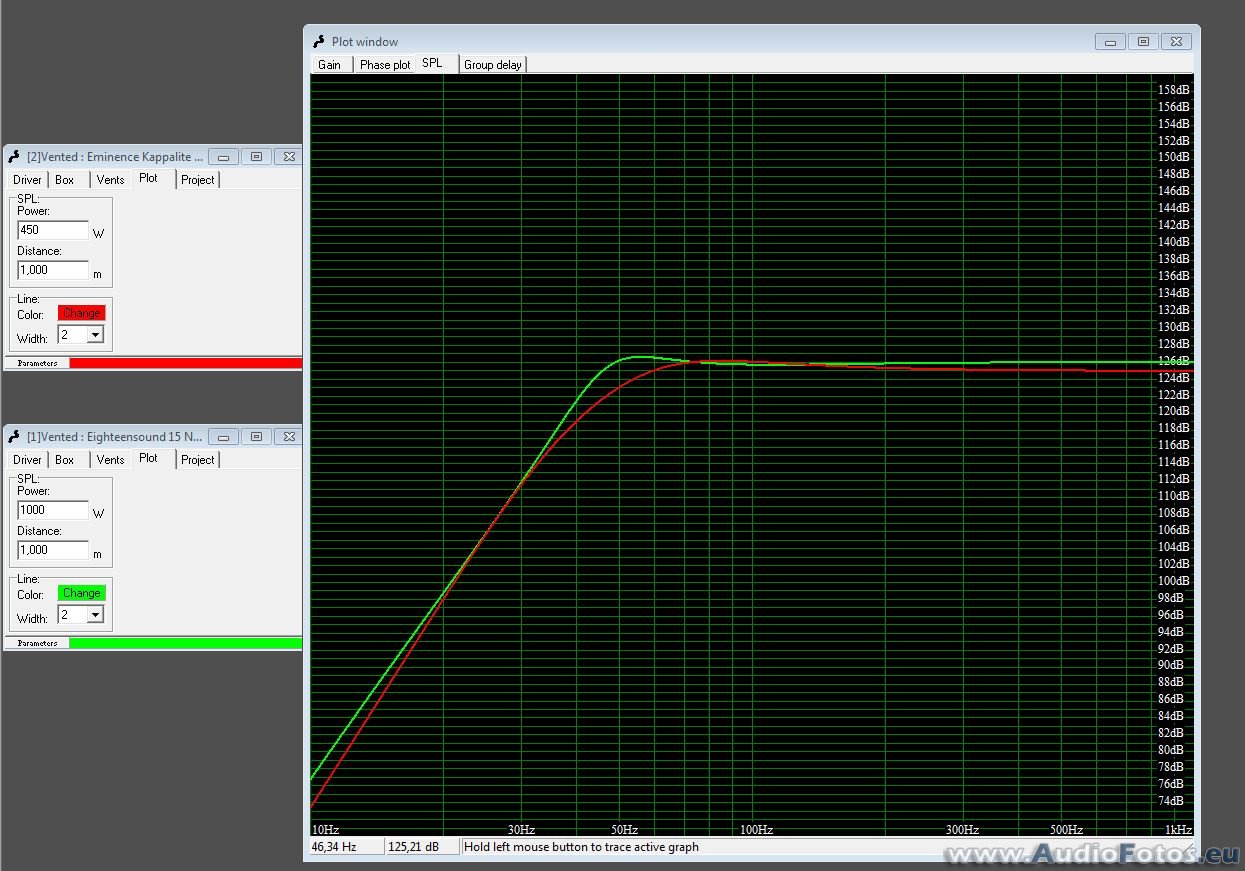
Task: Open the Phase plot tab
Action: tap(385, 65)
